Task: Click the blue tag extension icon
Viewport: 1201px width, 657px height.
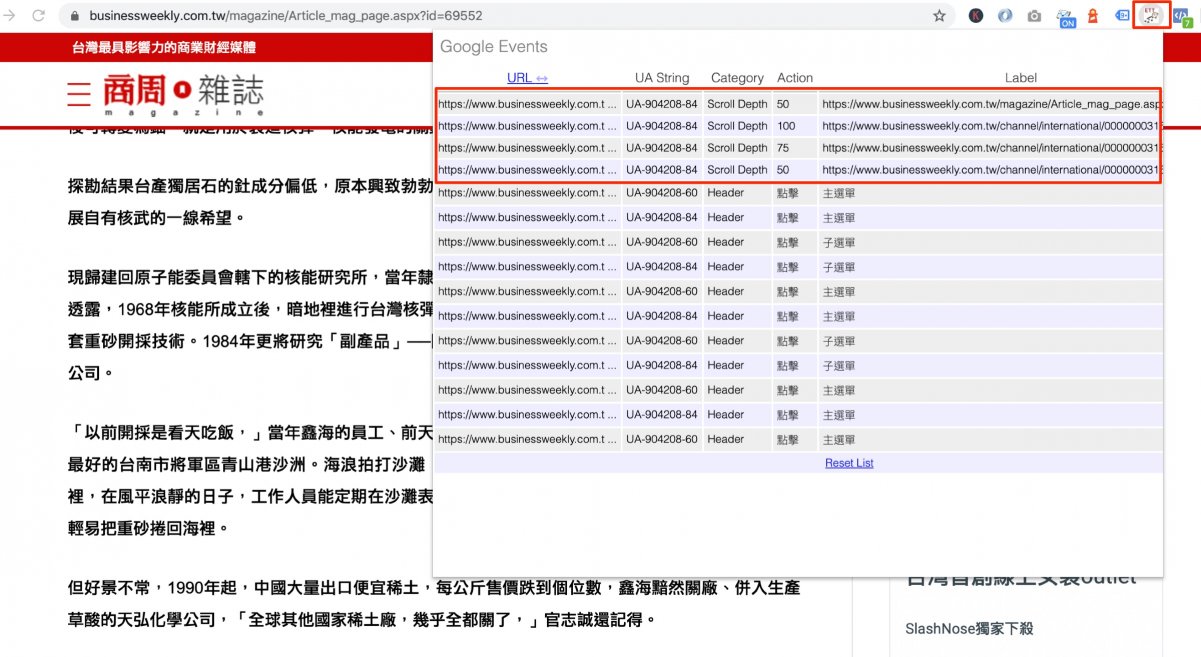Action: pyautogui.click(x=1122, y=16)
